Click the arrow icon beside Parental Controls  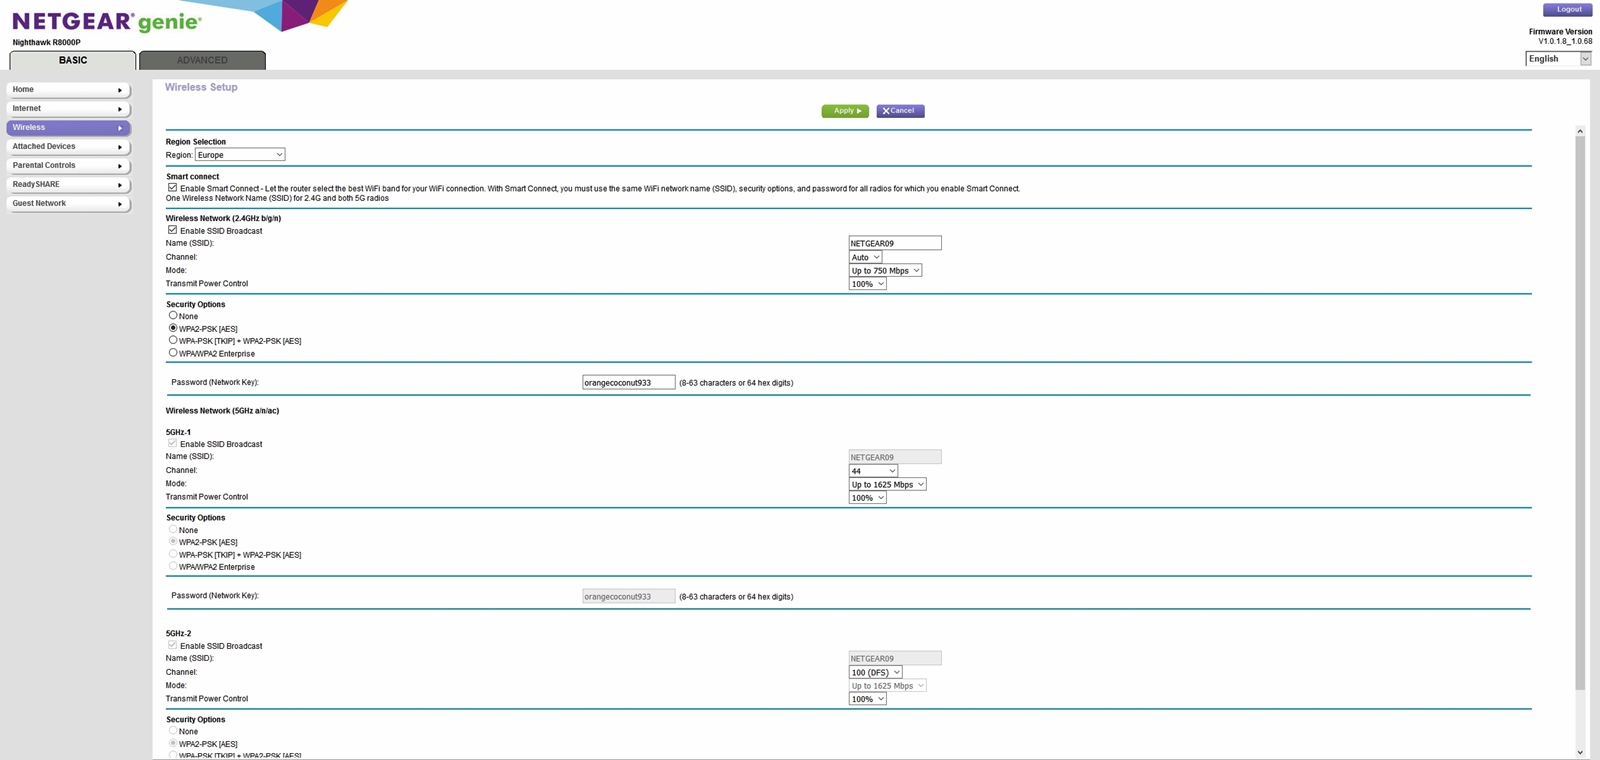click(x=120, y=166)
